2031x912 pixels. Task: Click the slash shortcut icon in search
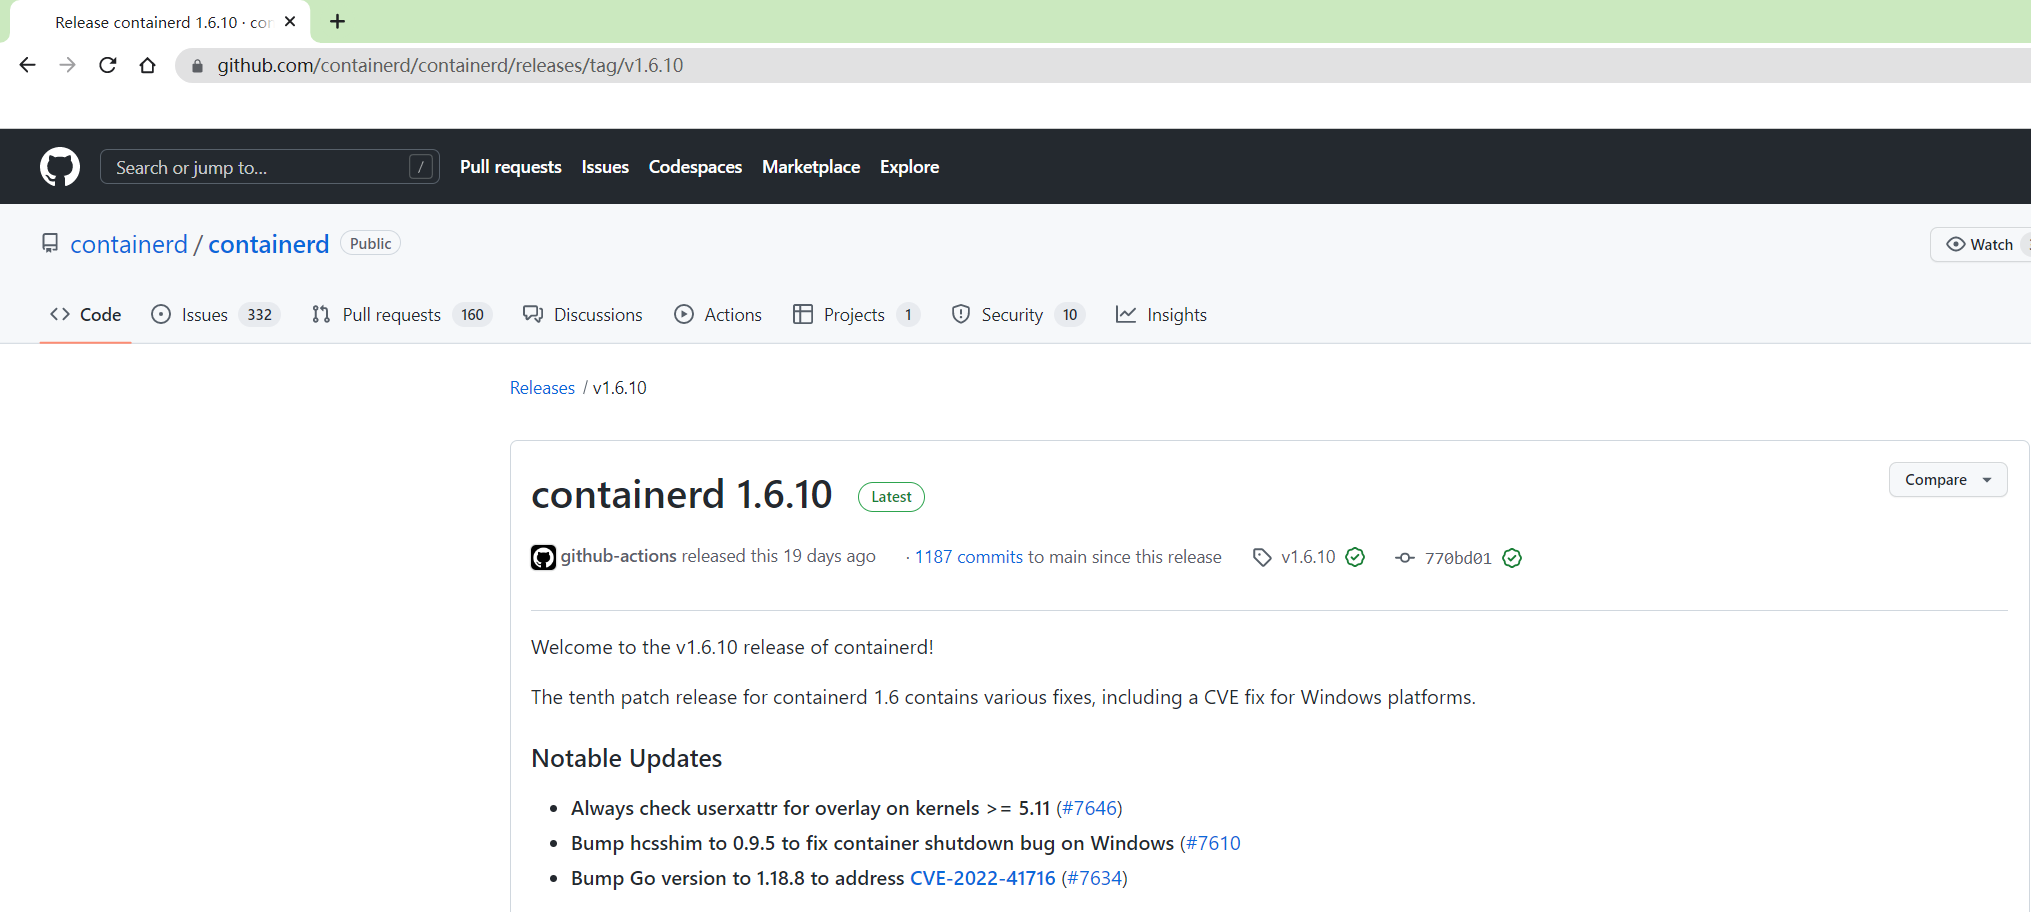pyautogui.click(x=421, y=167)
